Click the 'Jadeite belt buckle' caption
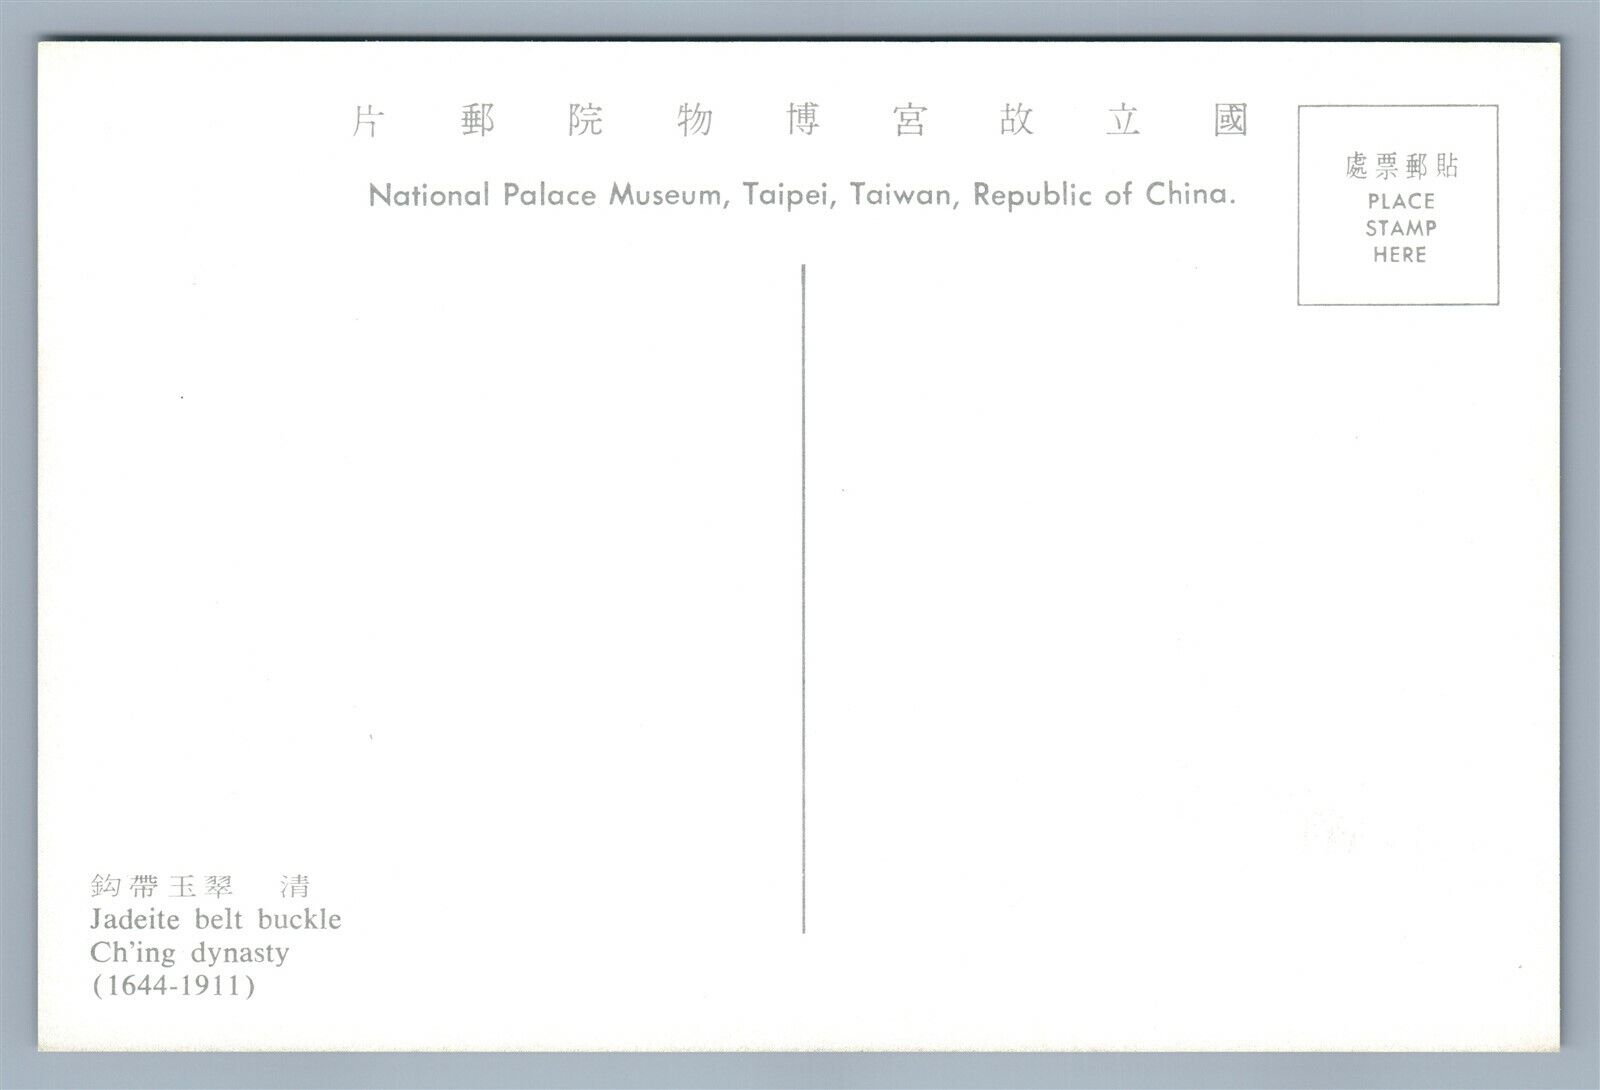 (216, 919)
